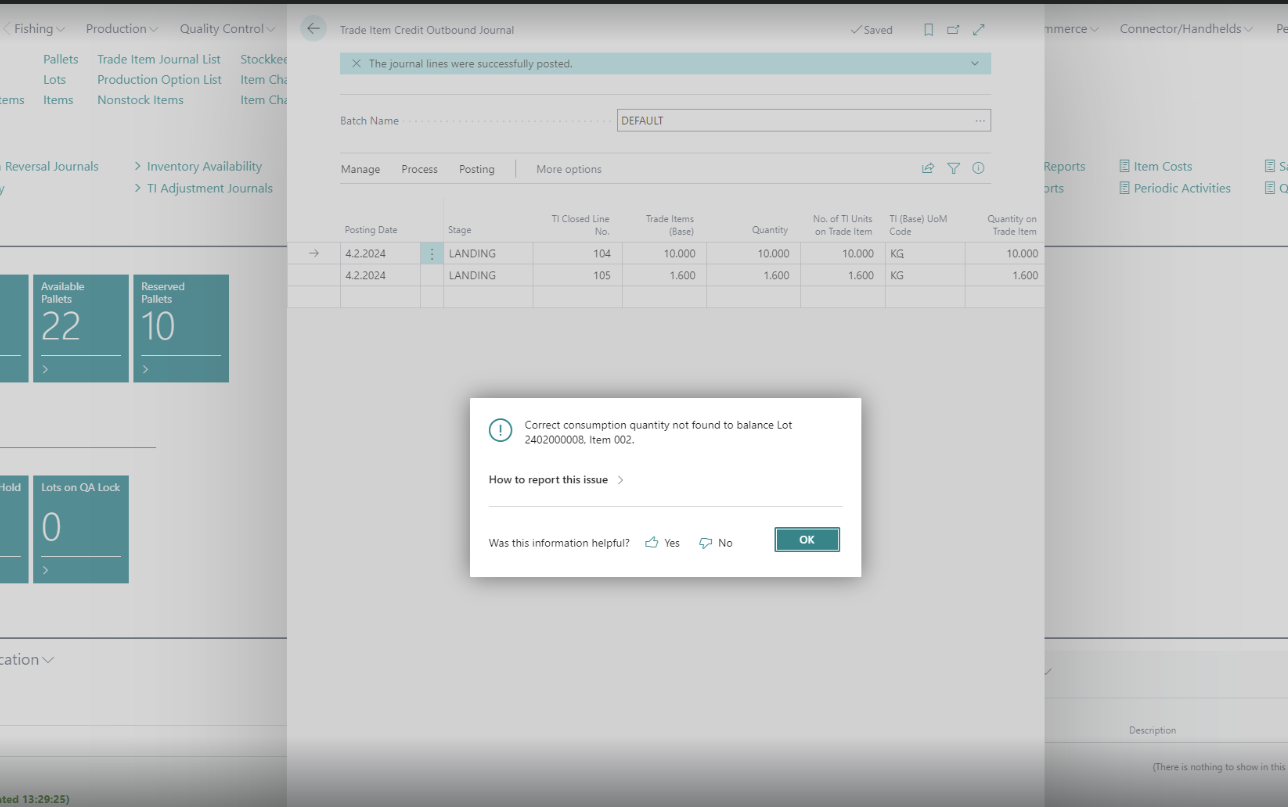Expand the notification bar chevron
The image size is (1288, 807).
(975, 64)
